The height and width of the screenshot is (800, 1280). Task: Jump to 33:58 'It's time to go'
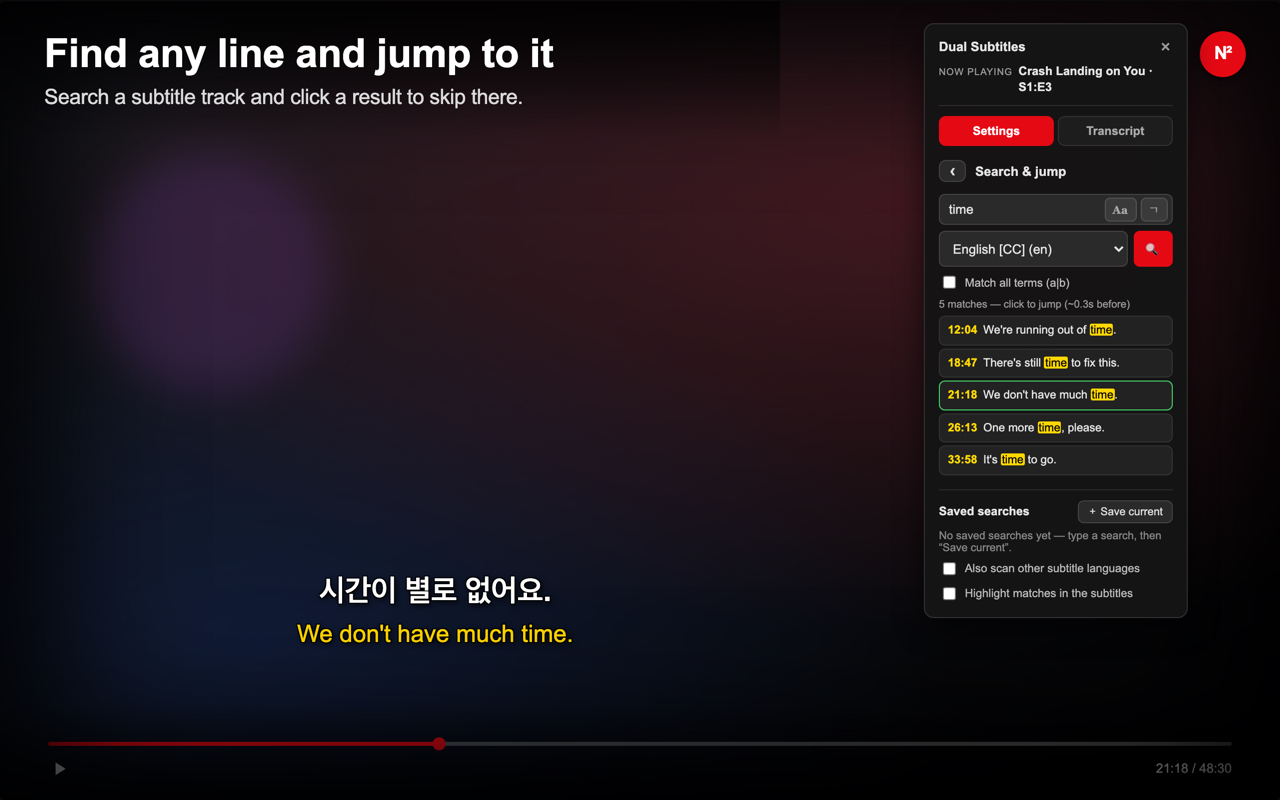1055,460
